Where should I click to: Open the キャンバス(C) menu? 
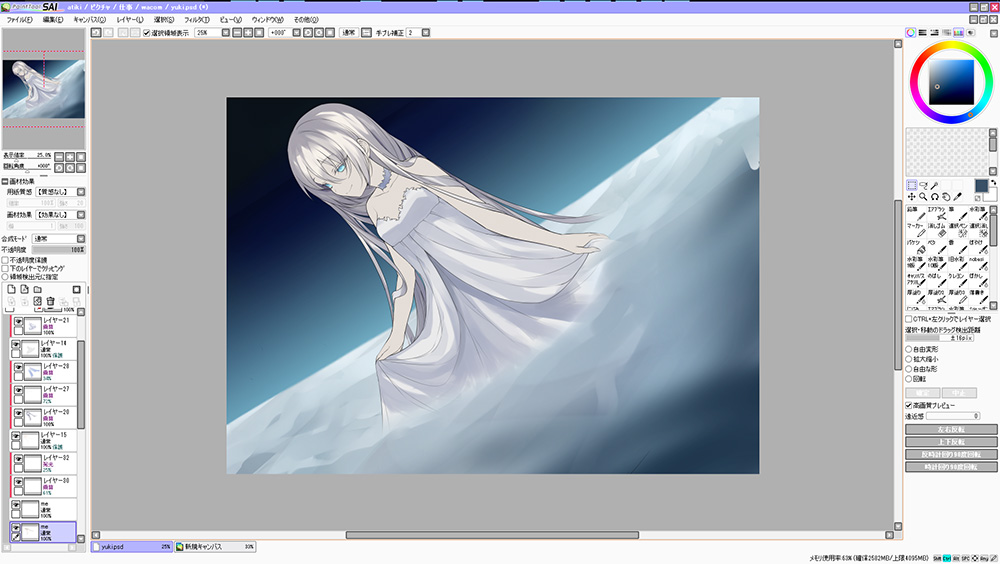coord(89,20)
